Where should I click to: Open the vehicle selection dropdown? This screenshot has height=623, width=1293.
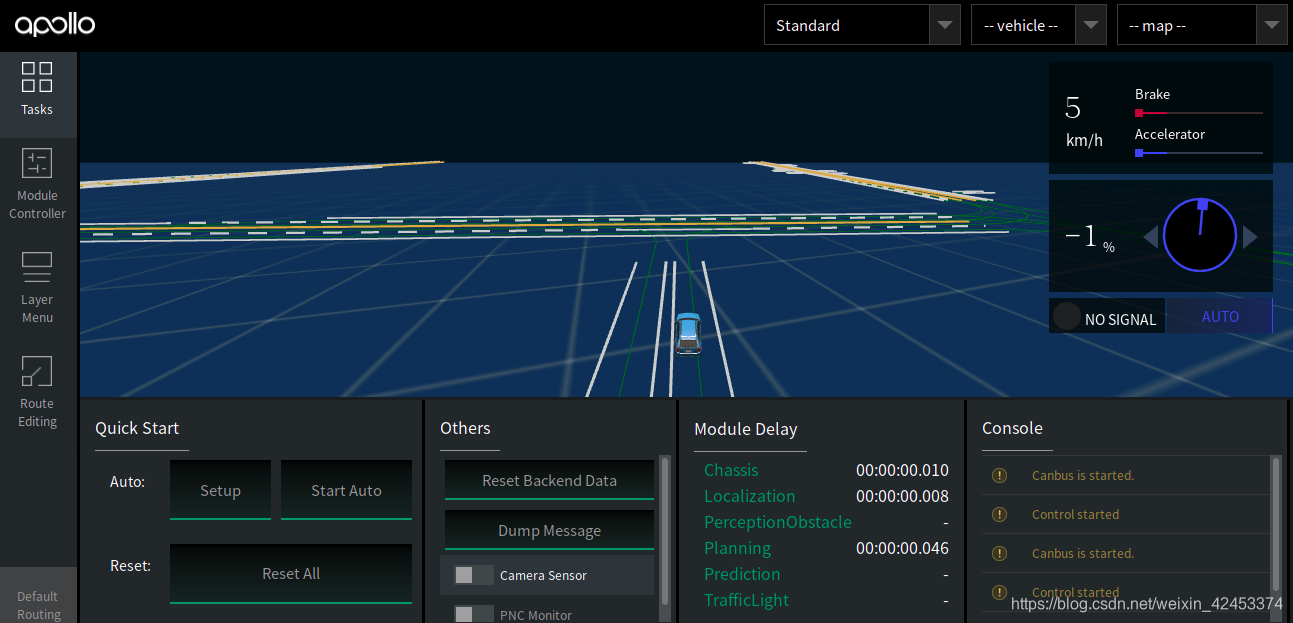[1038, 25]
